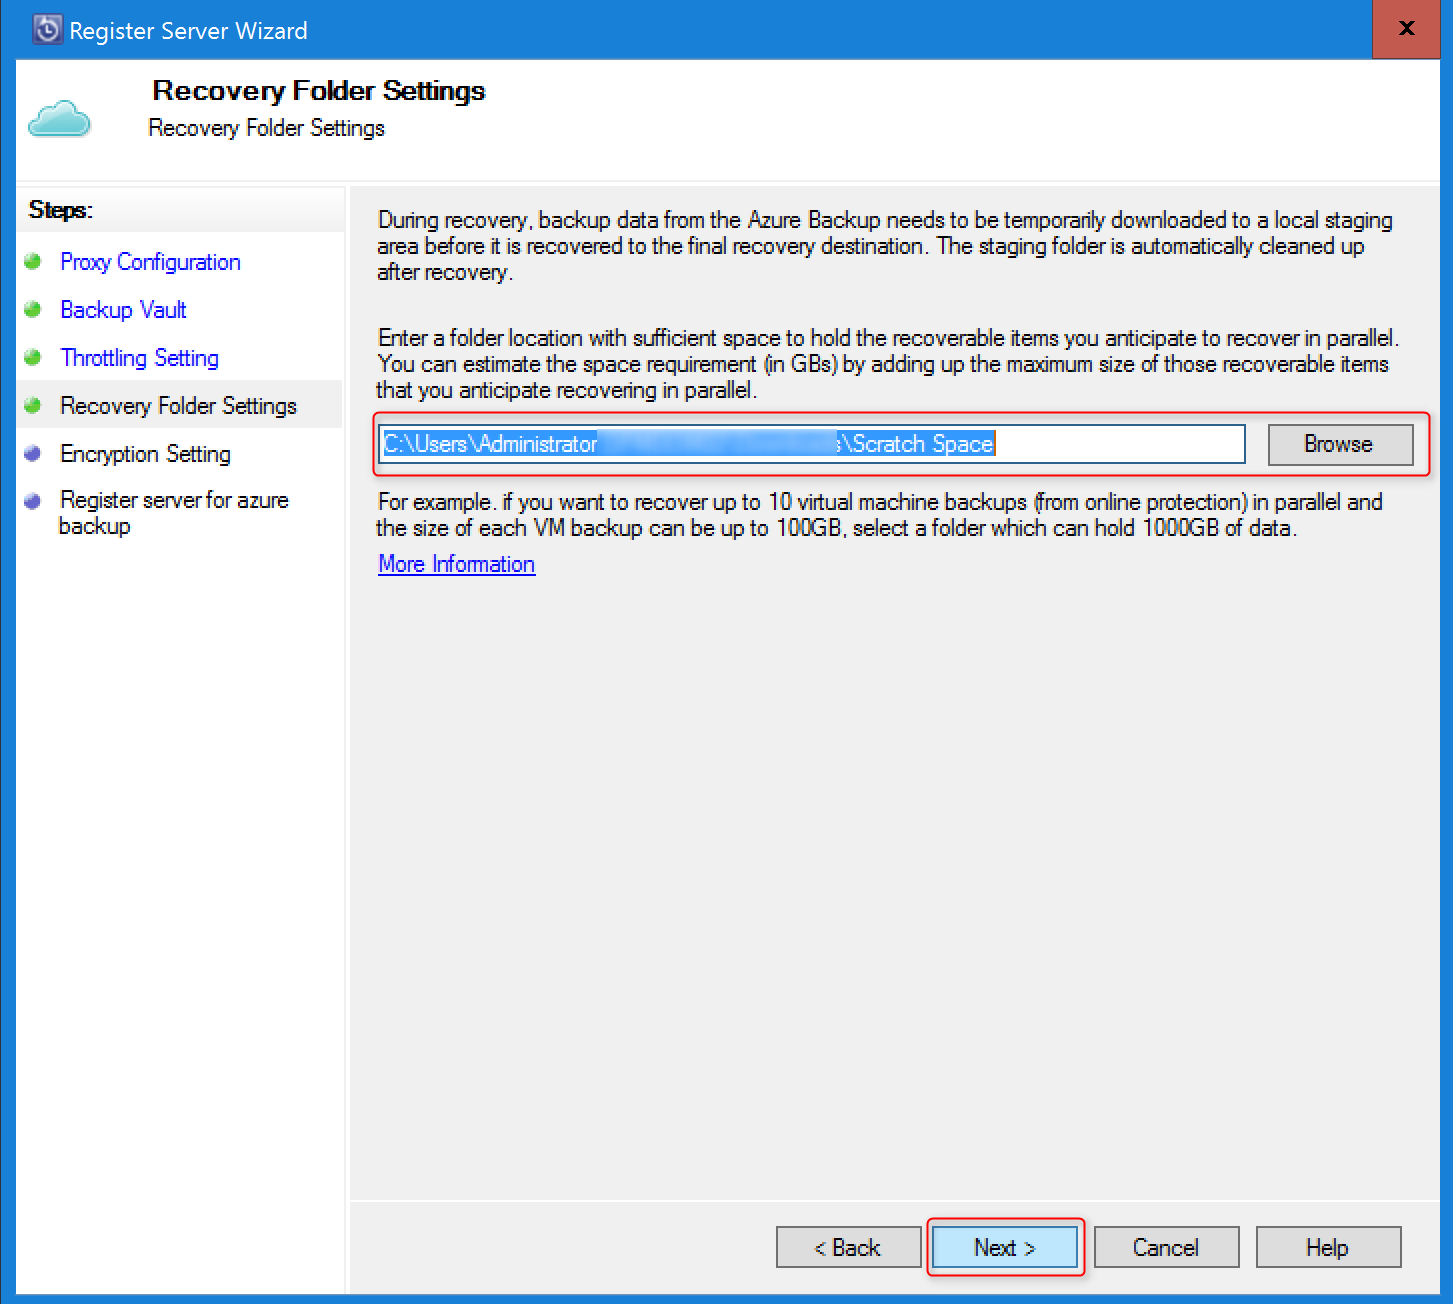Viewport: 1453px width, 1304px height.
Task: Go to the Throttling Setting step
Action: [x=140, y=357]
